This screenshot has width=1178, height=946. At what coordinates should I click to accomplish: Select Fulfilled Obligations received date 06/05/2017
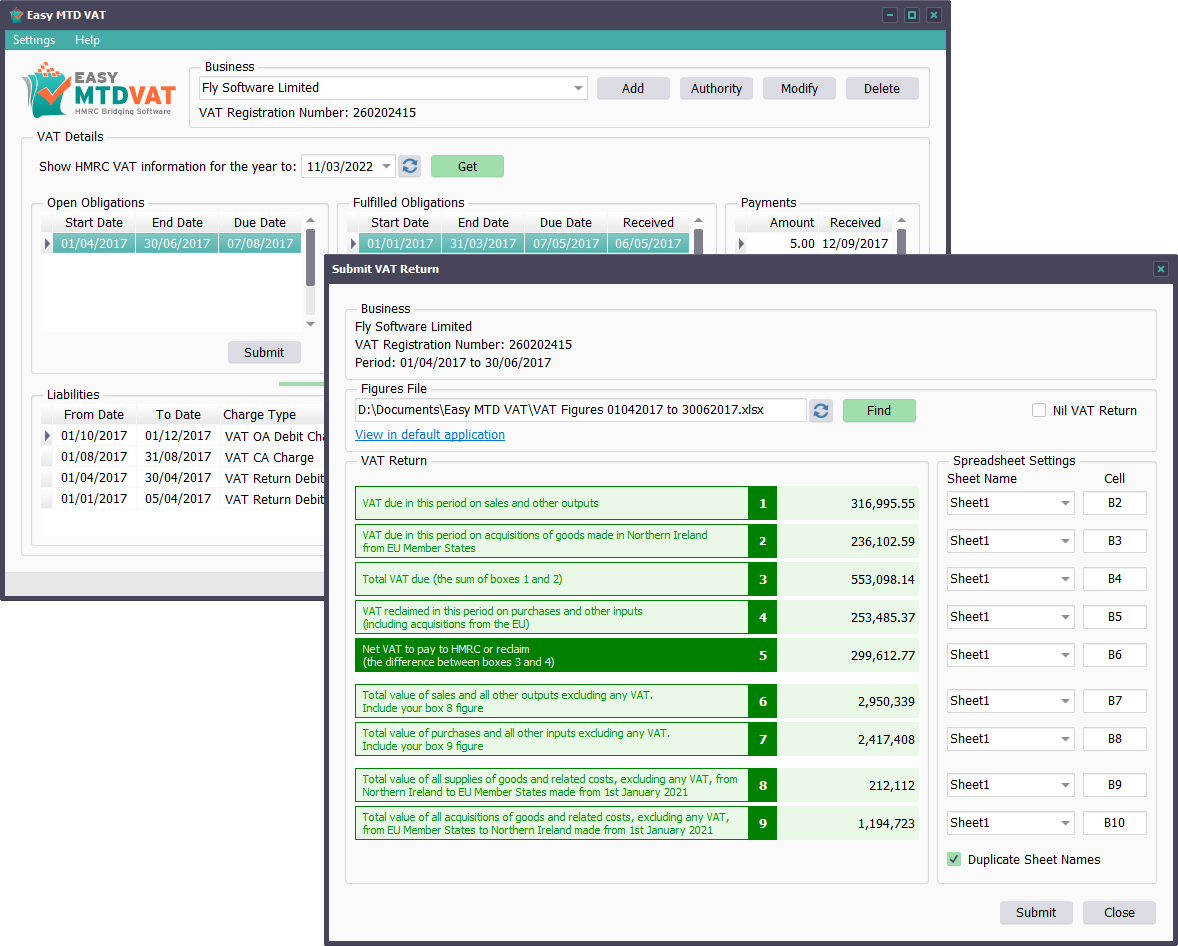[x=648, y=243]
